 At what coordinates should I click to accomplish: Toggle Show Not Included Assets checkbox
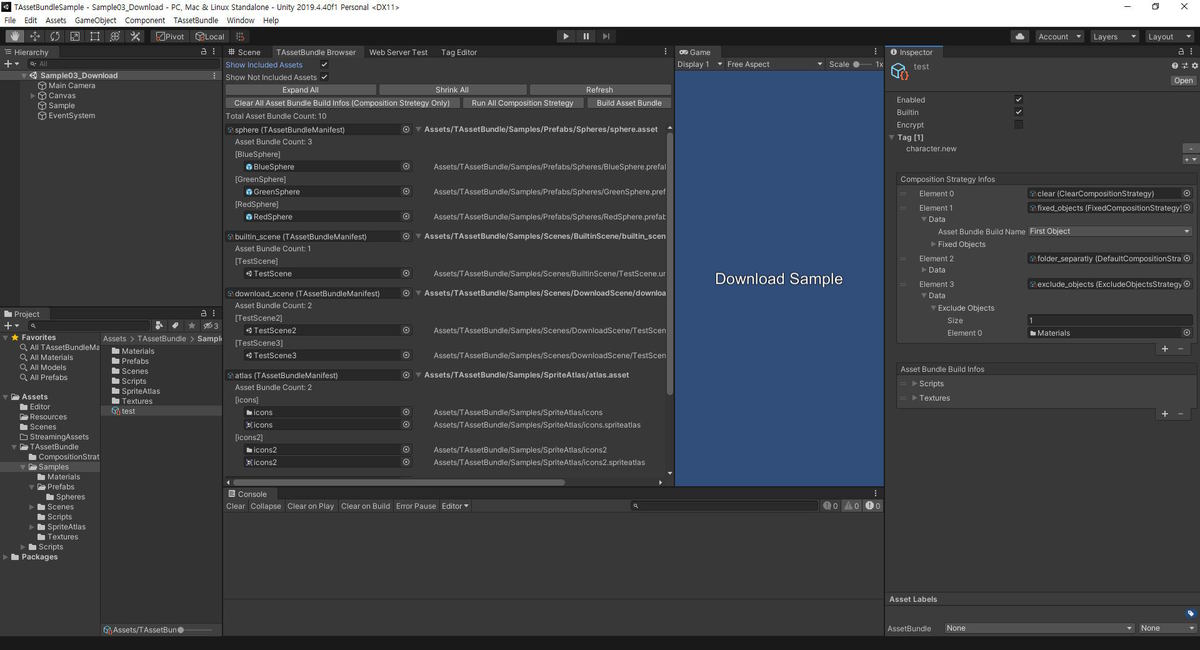pos(324,77)
